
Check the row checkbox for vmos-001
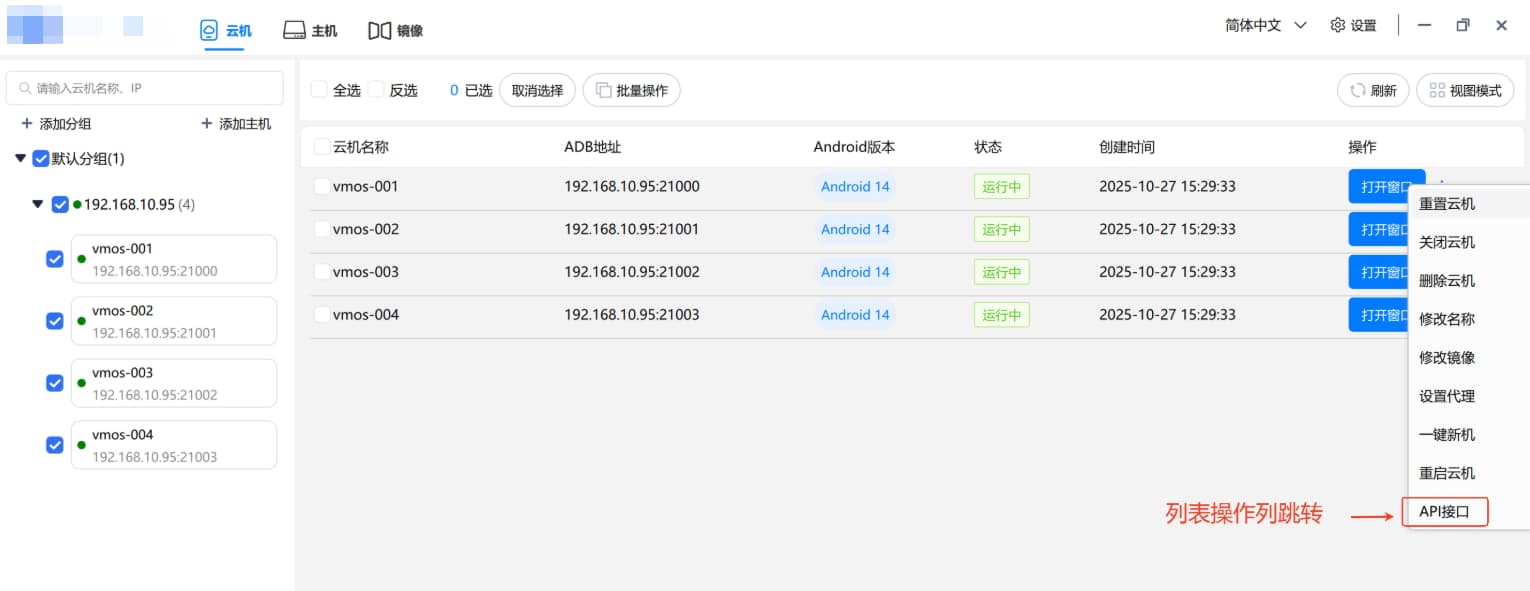[323, 186]
